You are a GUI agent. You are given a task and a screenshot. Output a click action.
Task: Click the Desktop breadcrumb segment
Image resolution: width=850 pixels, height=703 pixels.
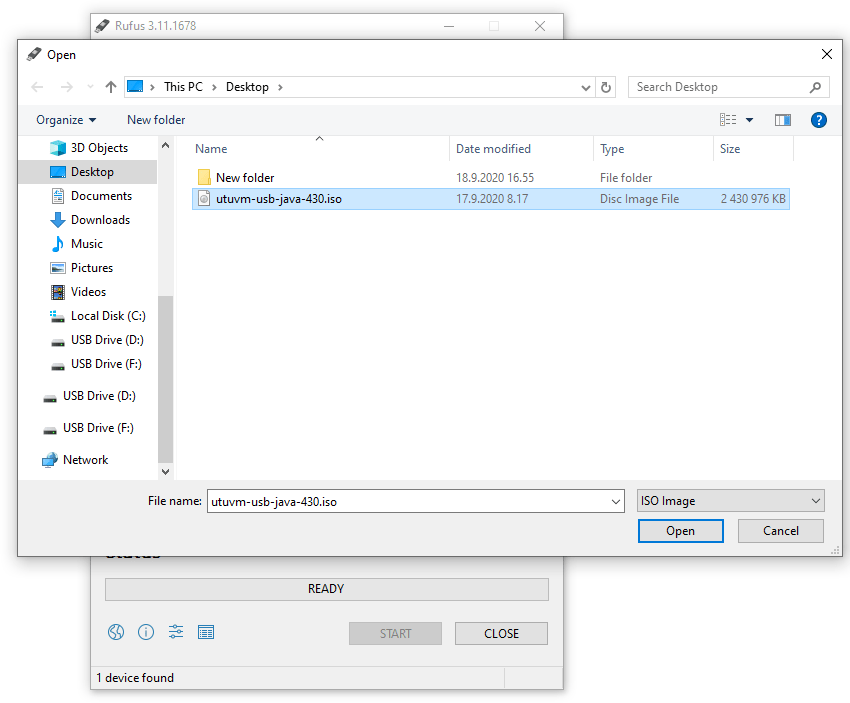[x=247, y=87]
